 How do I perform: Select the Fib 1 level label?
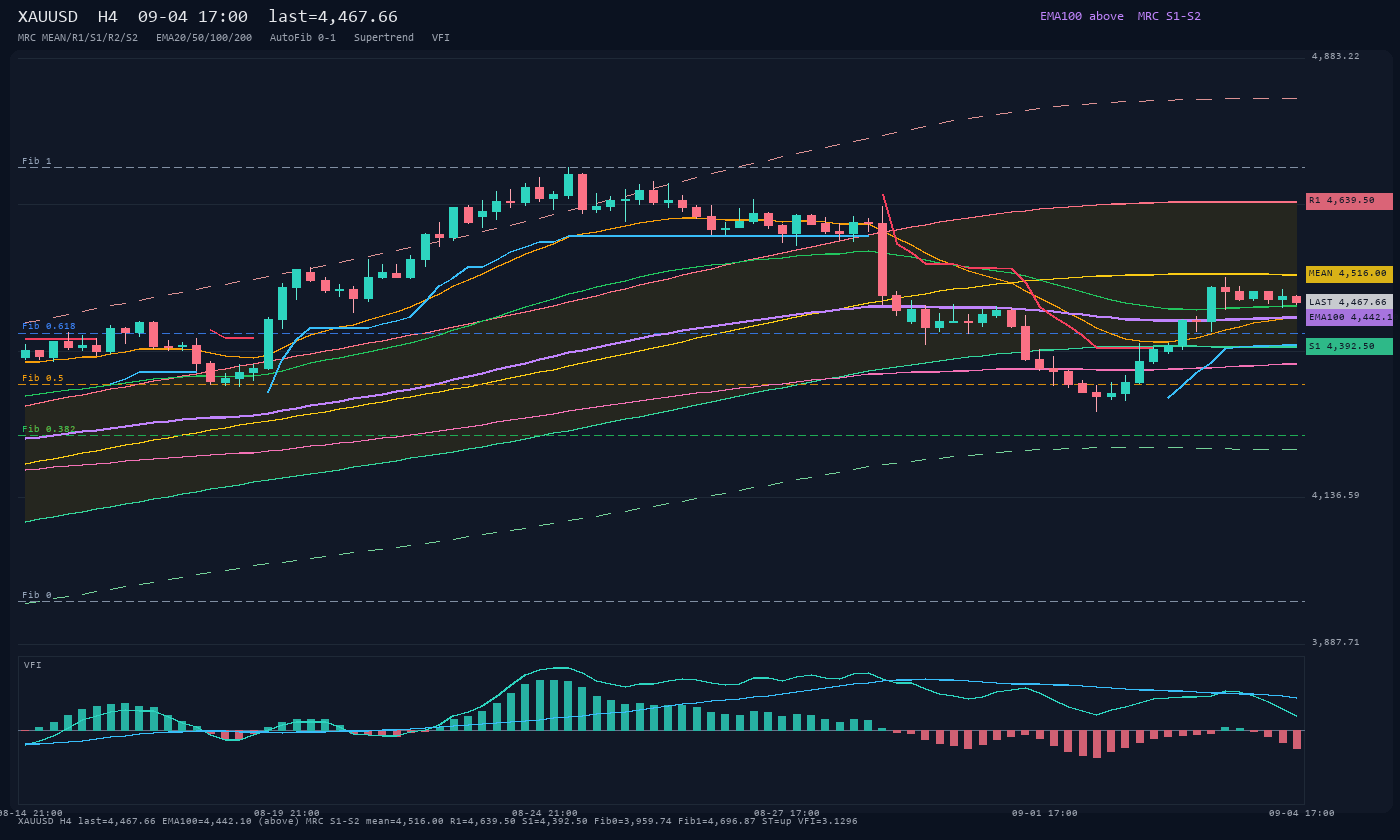[x=37, y=161]
